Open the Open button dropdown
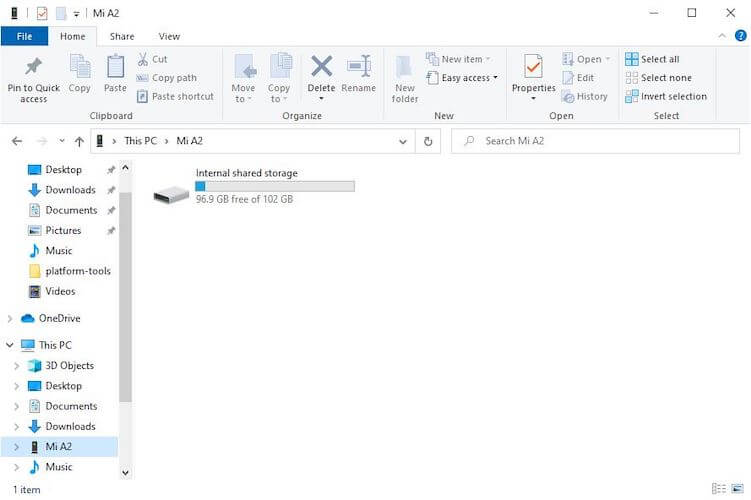 [608, 59]
